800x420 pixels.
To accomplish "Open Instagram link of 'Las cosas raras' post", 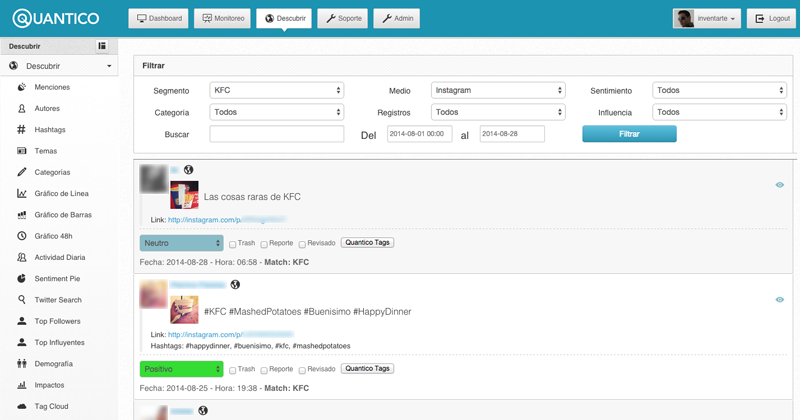I will coord(227,220).
